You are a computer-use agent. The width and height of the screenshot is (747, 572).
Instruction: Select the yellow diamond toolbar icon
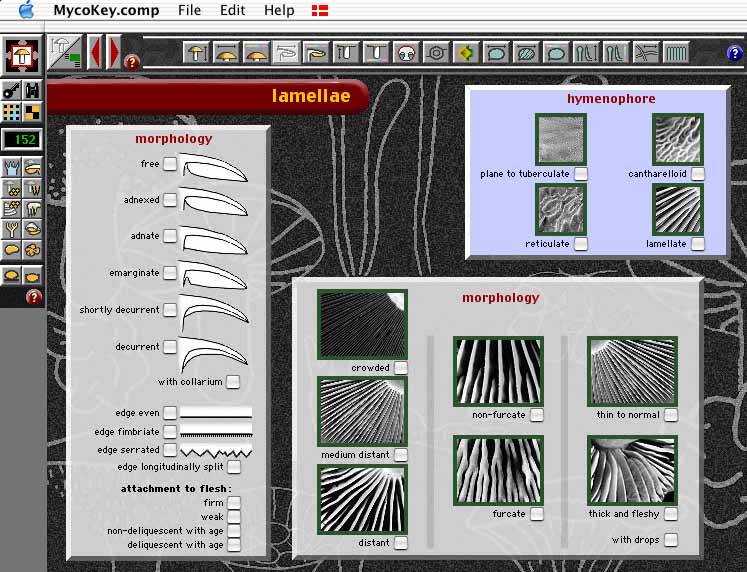tap(465, 52)
